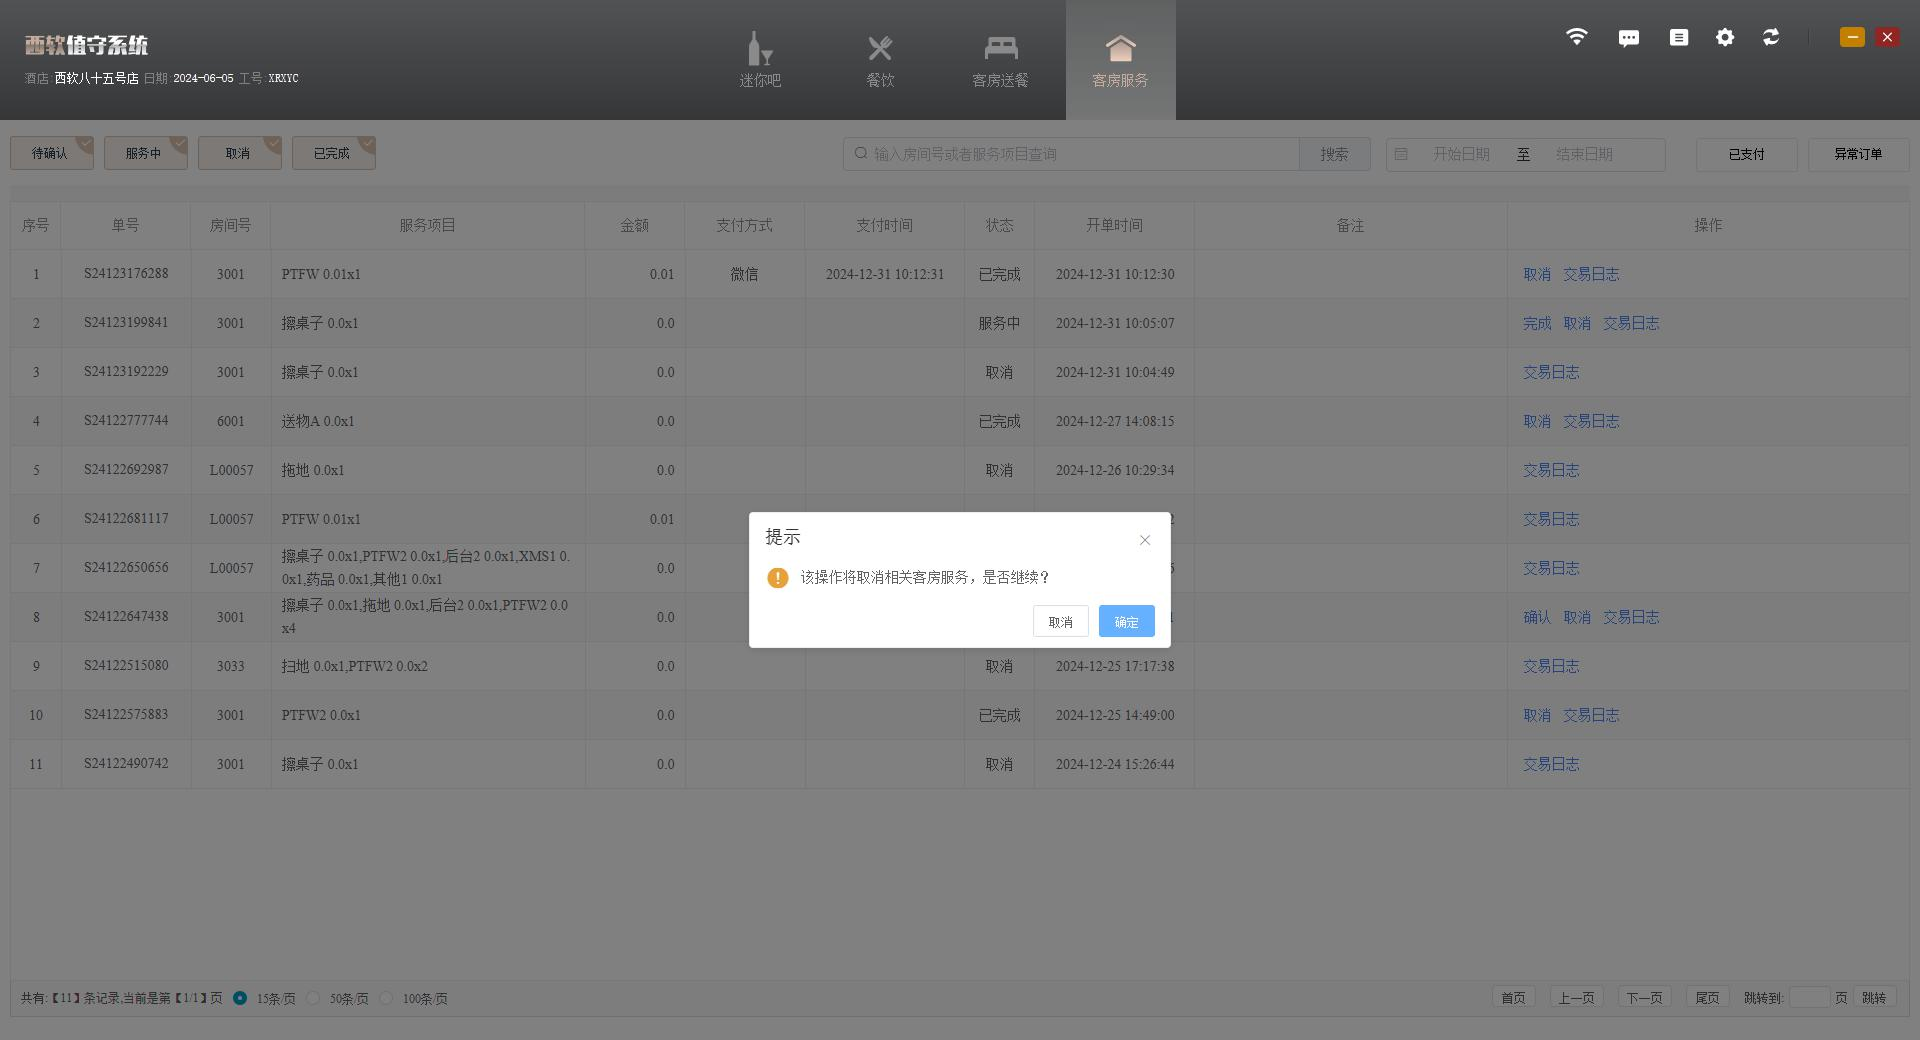The width and height of the screenshot is (1920, 1040).
Task: Toggle the 待确认 status filter
Action: pyautogui.click(x=51, y=153)
